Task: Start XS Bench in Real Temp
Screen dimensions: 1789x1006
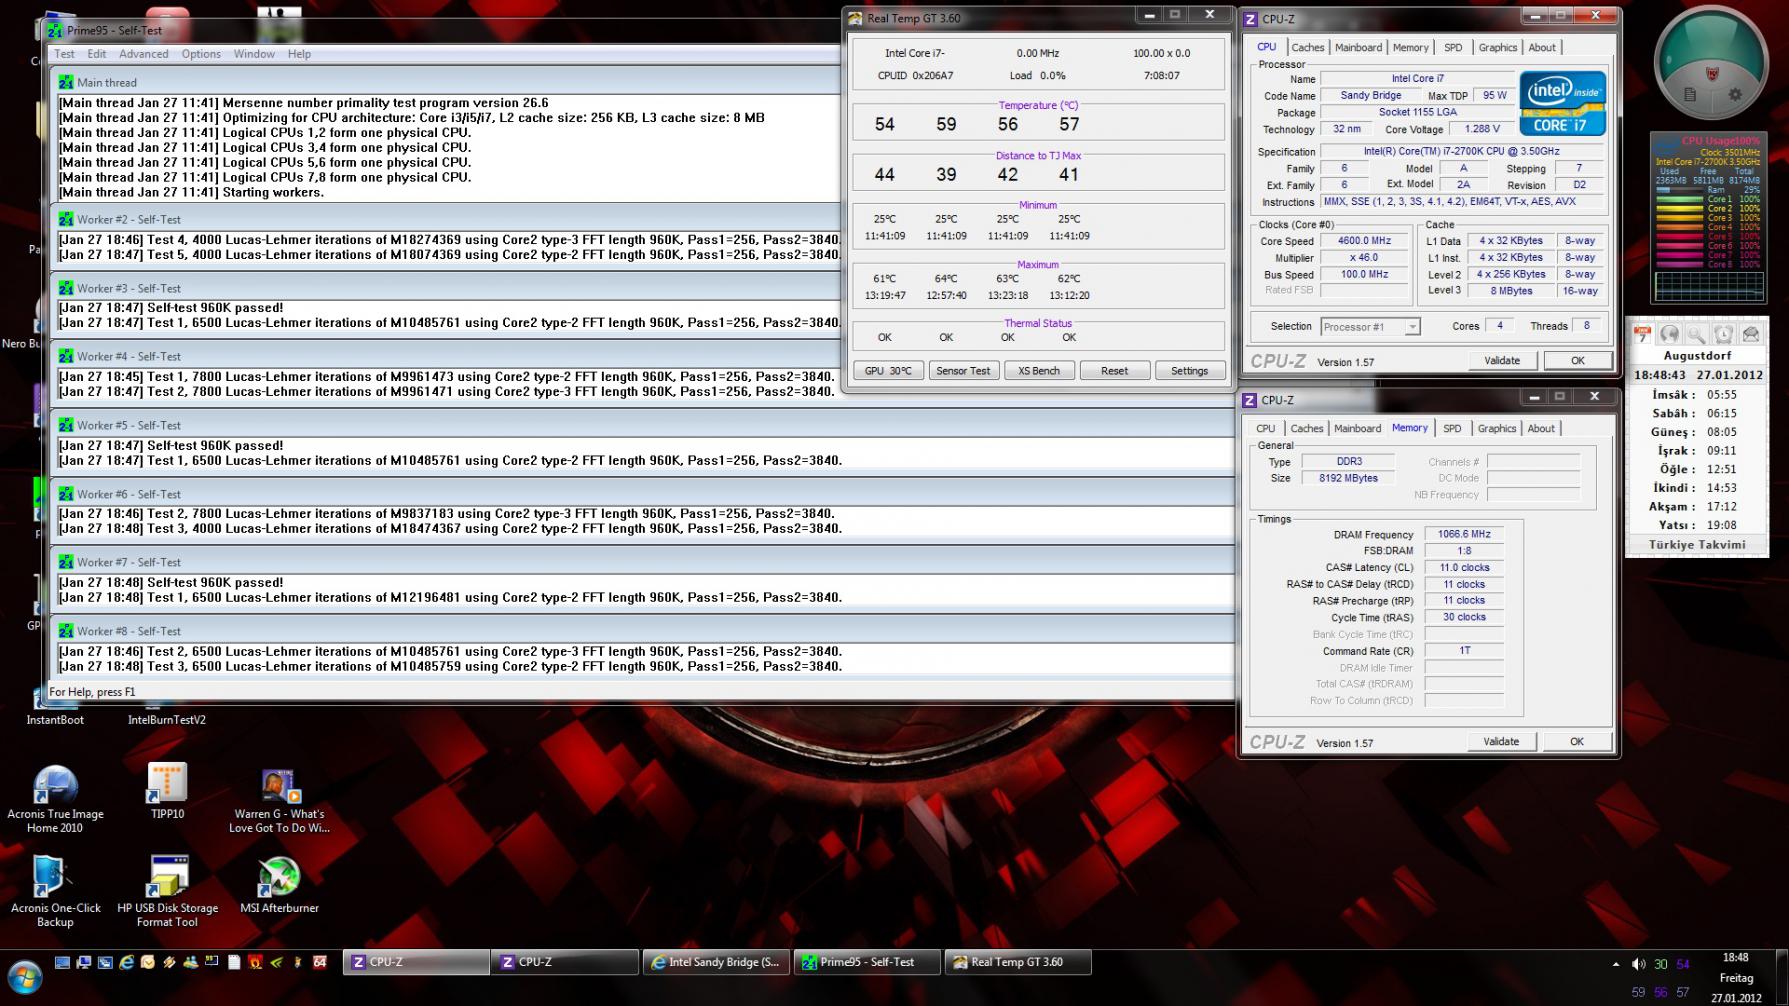Action: tap(1039, 371)
